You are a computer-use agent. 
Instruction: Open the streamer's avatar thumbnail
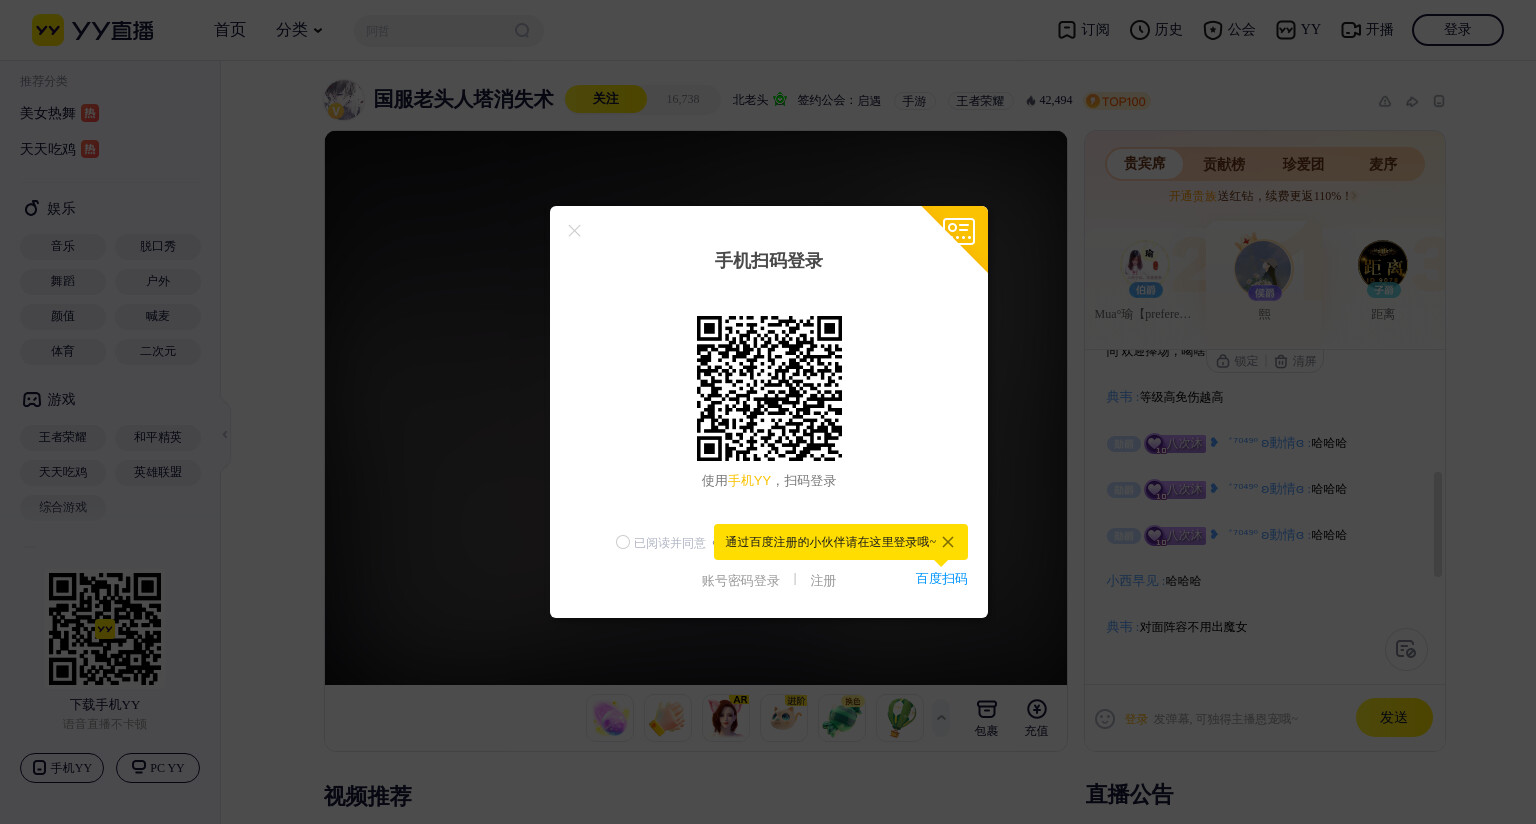point(344,100)
